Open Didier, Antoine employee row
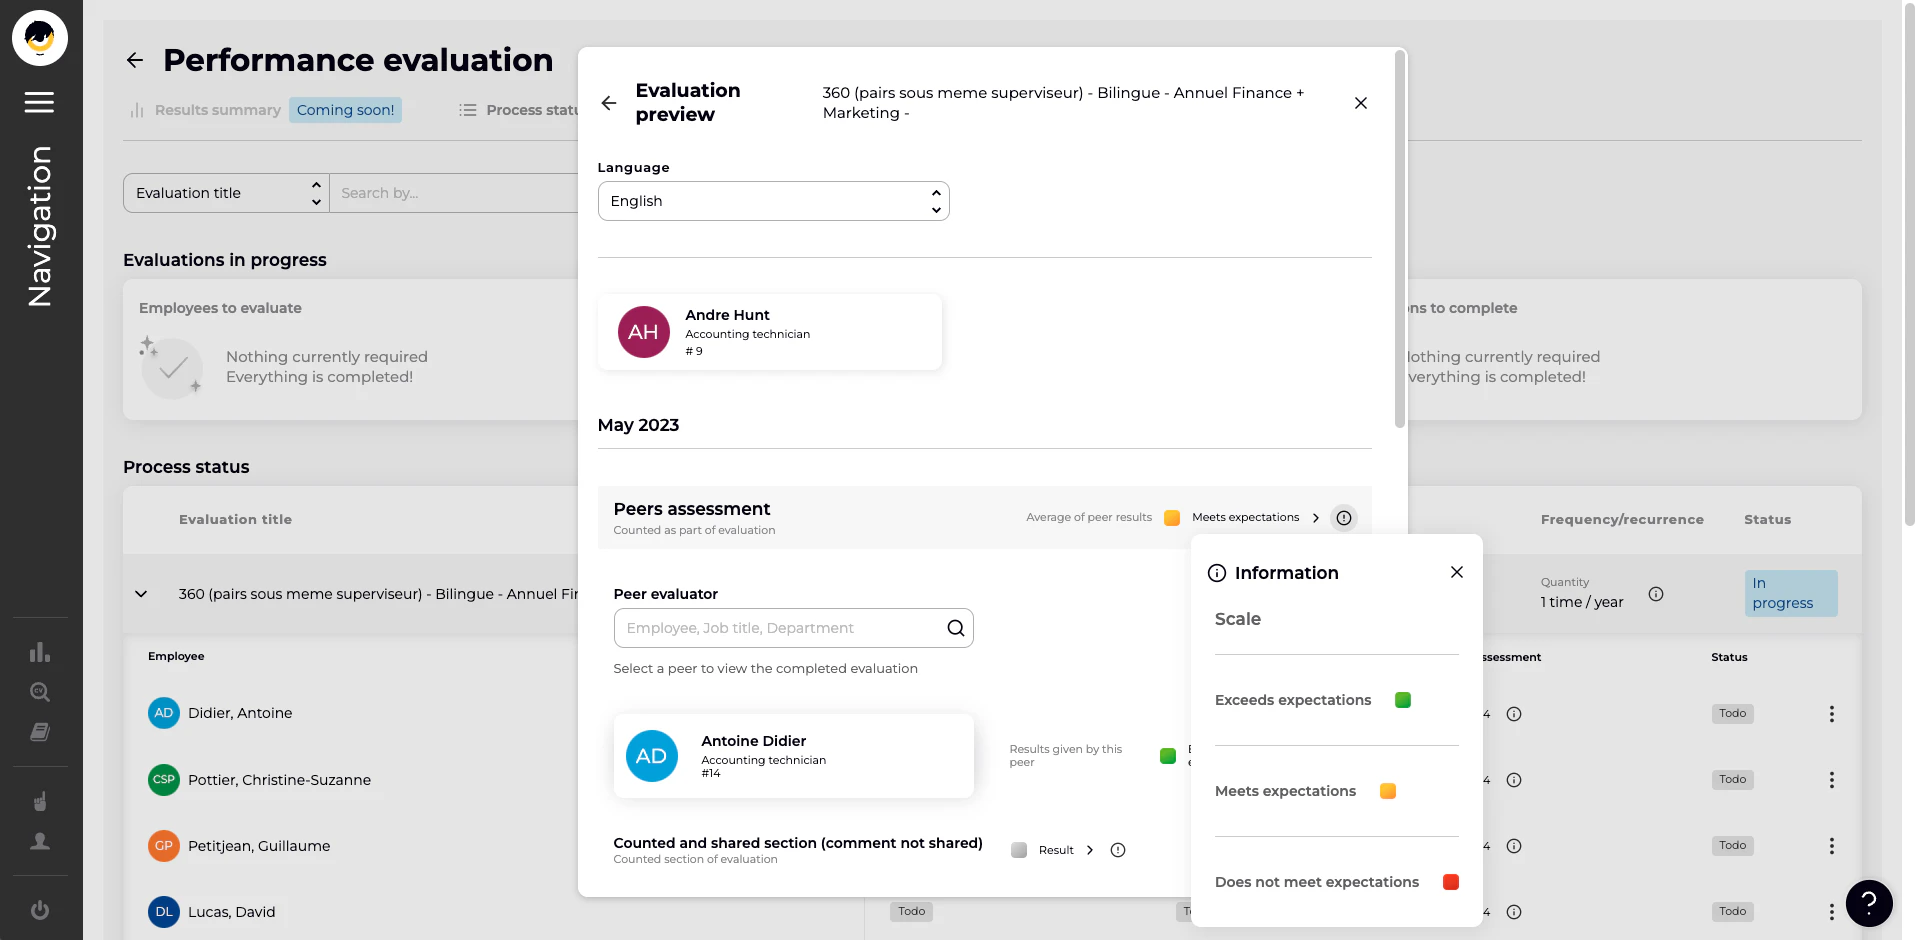 click(x=240, y=713)
